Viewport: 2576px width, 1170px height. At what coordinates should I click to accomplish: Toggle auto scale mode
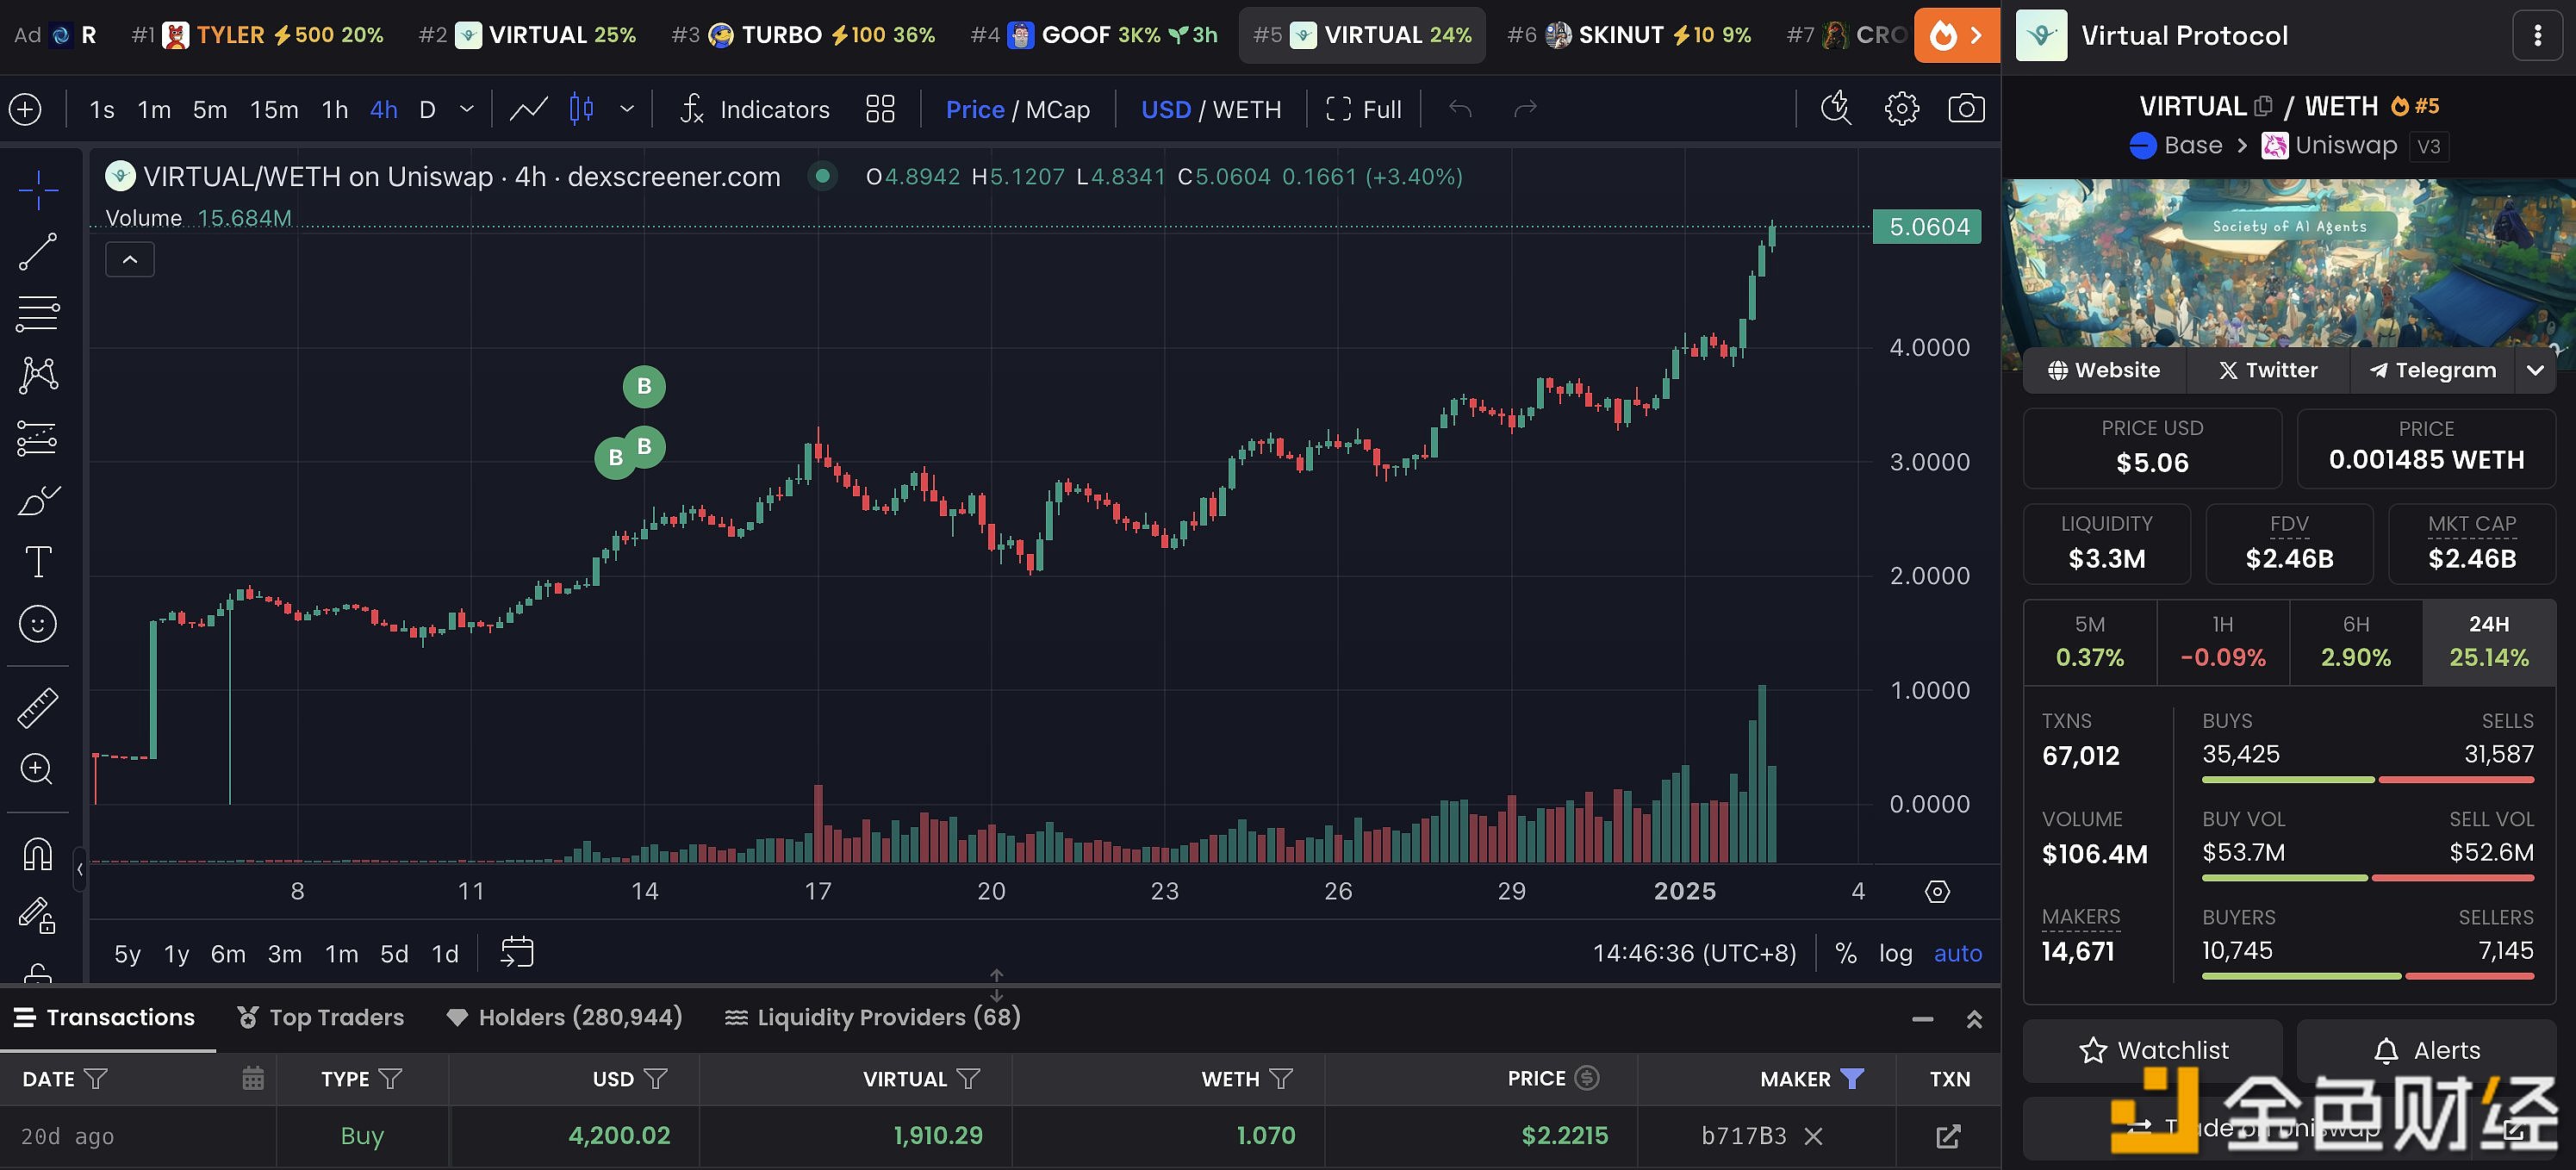coord(1957,954)
